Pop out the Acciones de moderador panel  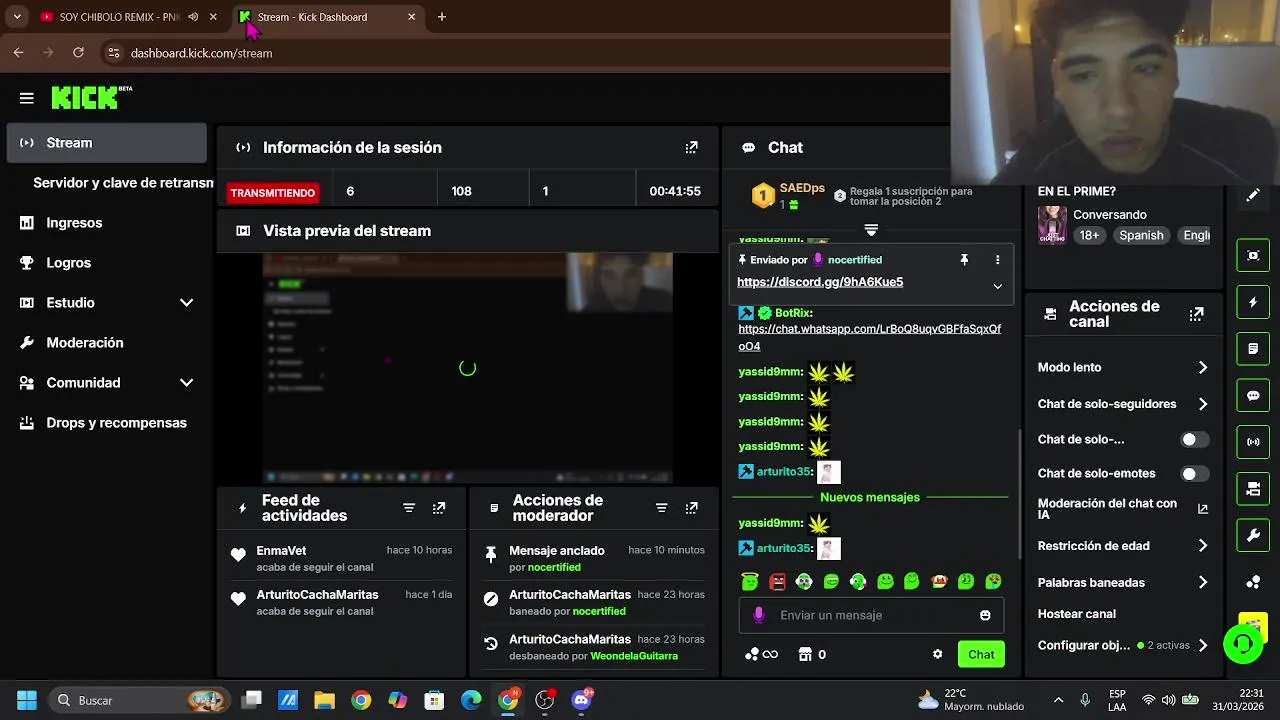[x=691, y=508]
